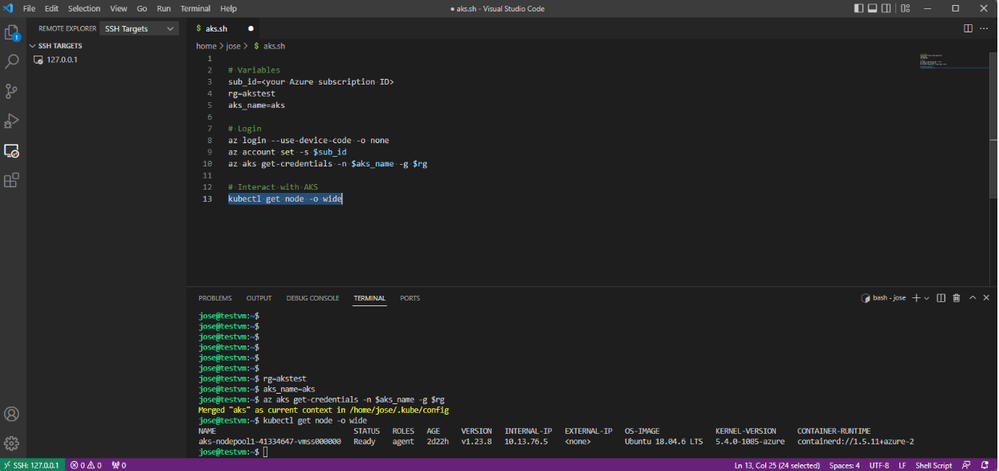
Task: Open the Selection menu
Action: coord(84,8)
